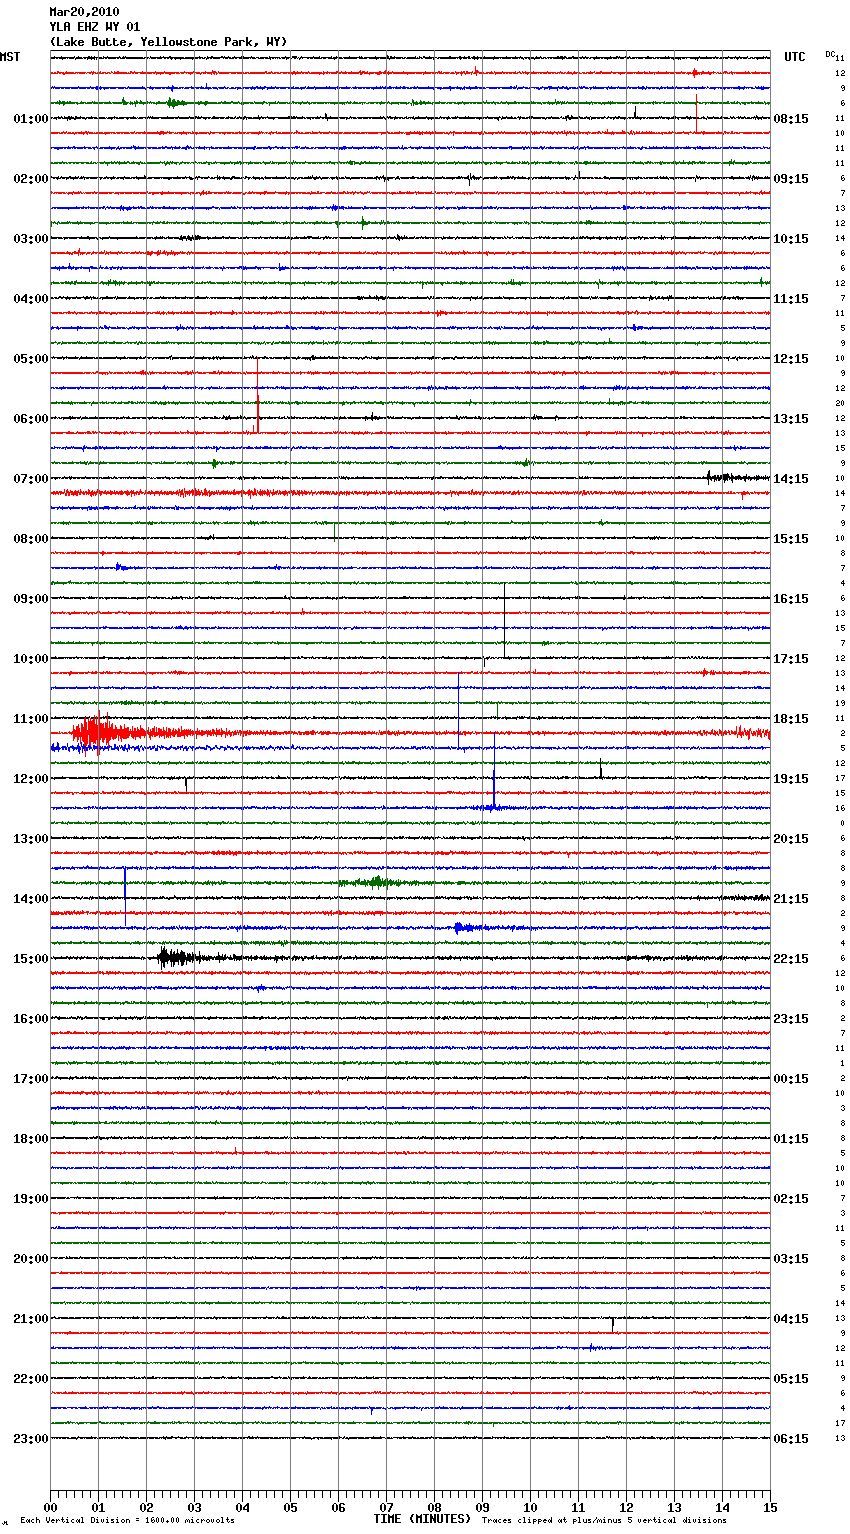Click the date text 'Mar20,2010'

click(84, 12)
